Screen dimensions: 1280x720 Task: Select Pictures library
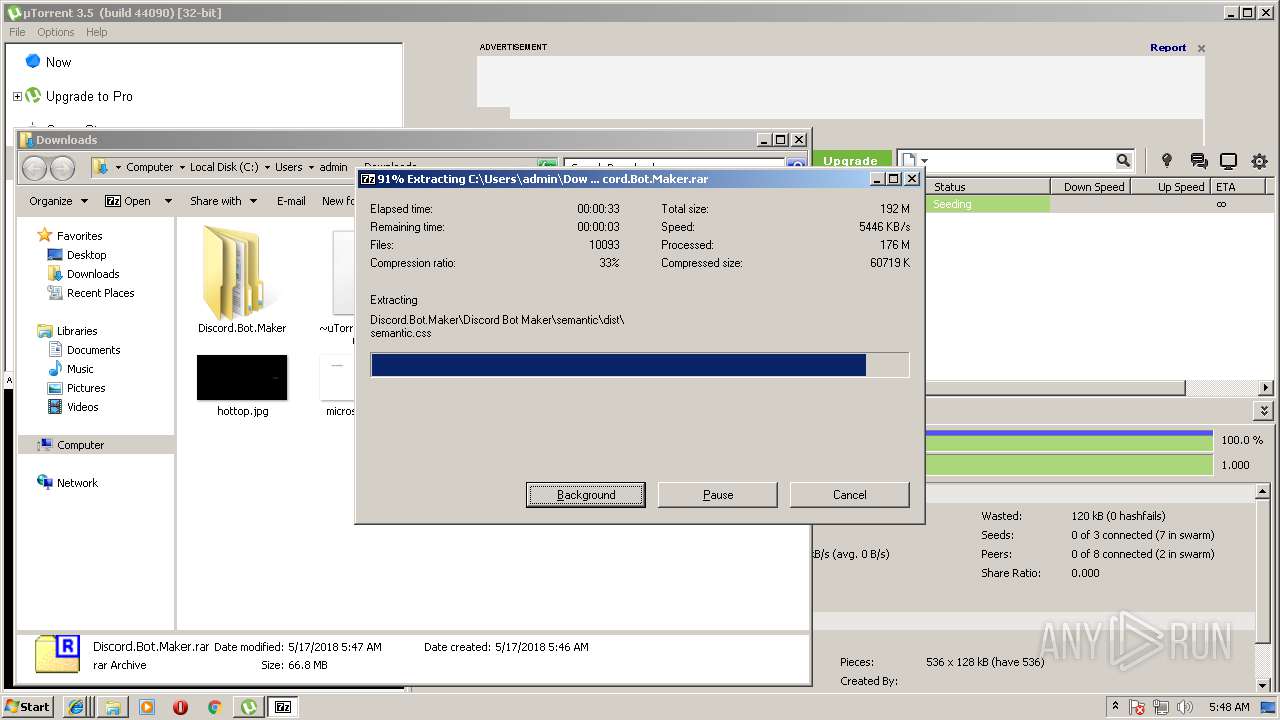pos(86,388)
